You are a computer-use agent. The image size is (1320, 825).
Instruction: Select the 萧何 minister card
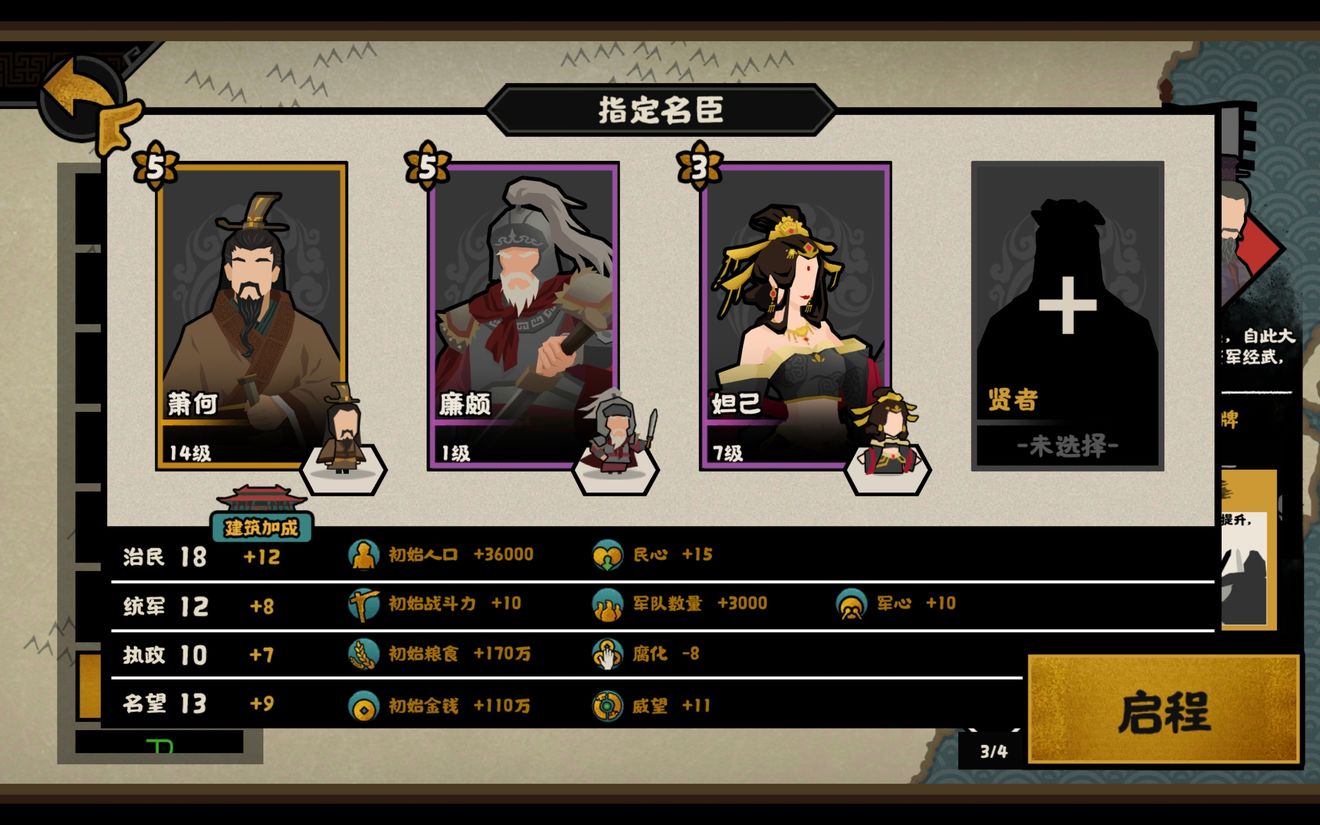point(251,316)
